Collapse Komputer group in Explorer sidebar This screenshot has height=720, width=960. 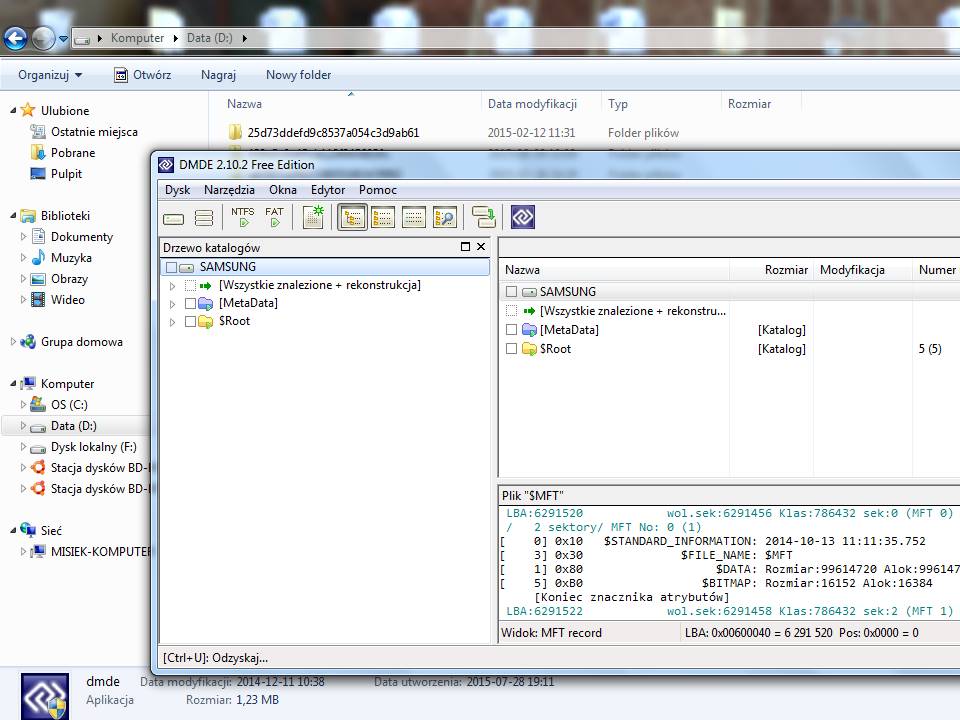[x=13, y=384]
